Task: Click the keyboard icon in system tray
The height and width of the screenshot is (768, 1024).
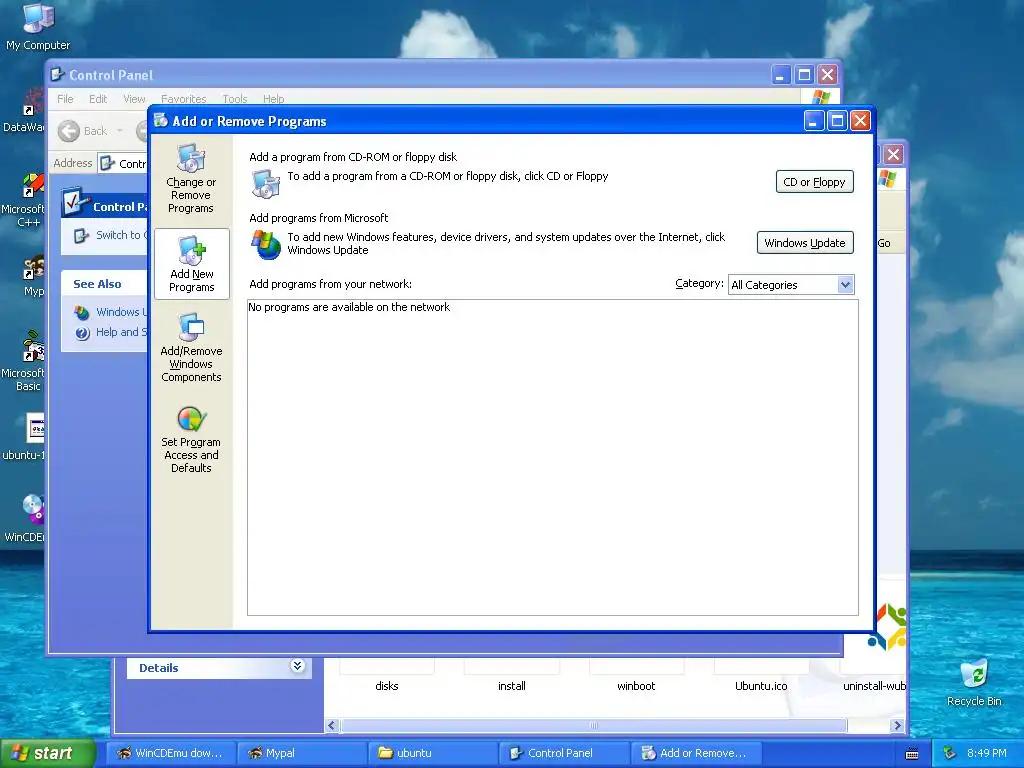Action: (x=912, y=754)
